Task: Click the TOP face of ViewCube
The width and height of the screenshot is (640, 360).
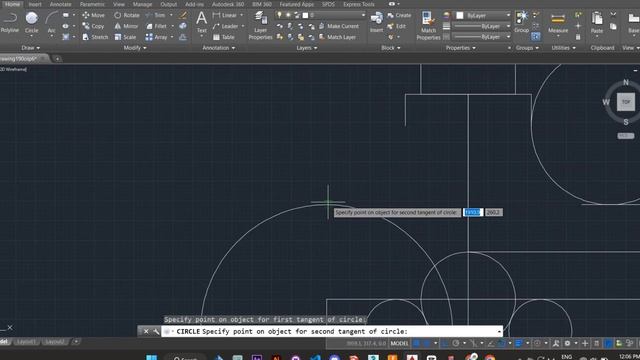Action: pyautogui.click(x=626, y=102)
